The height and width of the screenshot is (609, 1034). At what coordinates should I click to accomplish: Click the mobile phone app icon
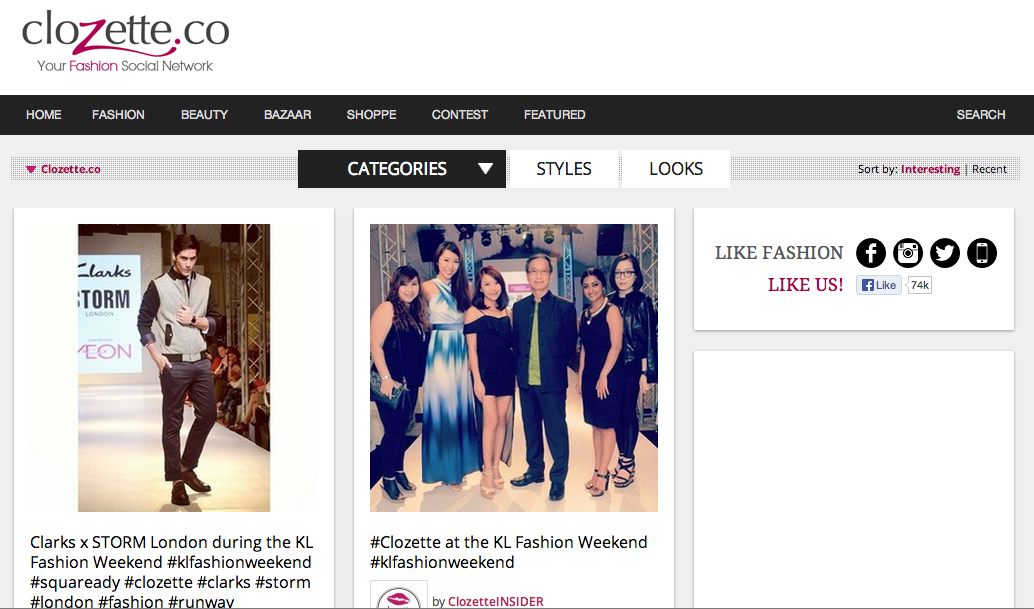(x=982, y=253)
